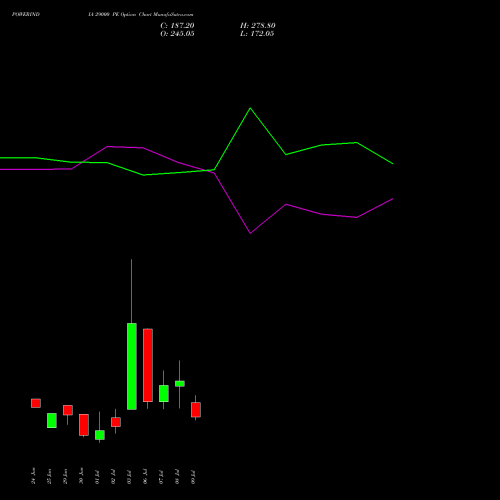The height and width of the screenshot is (500, 500).
Task: Click the 09 Jul date label
Action: pyautogui.click(x=193, y=477)
